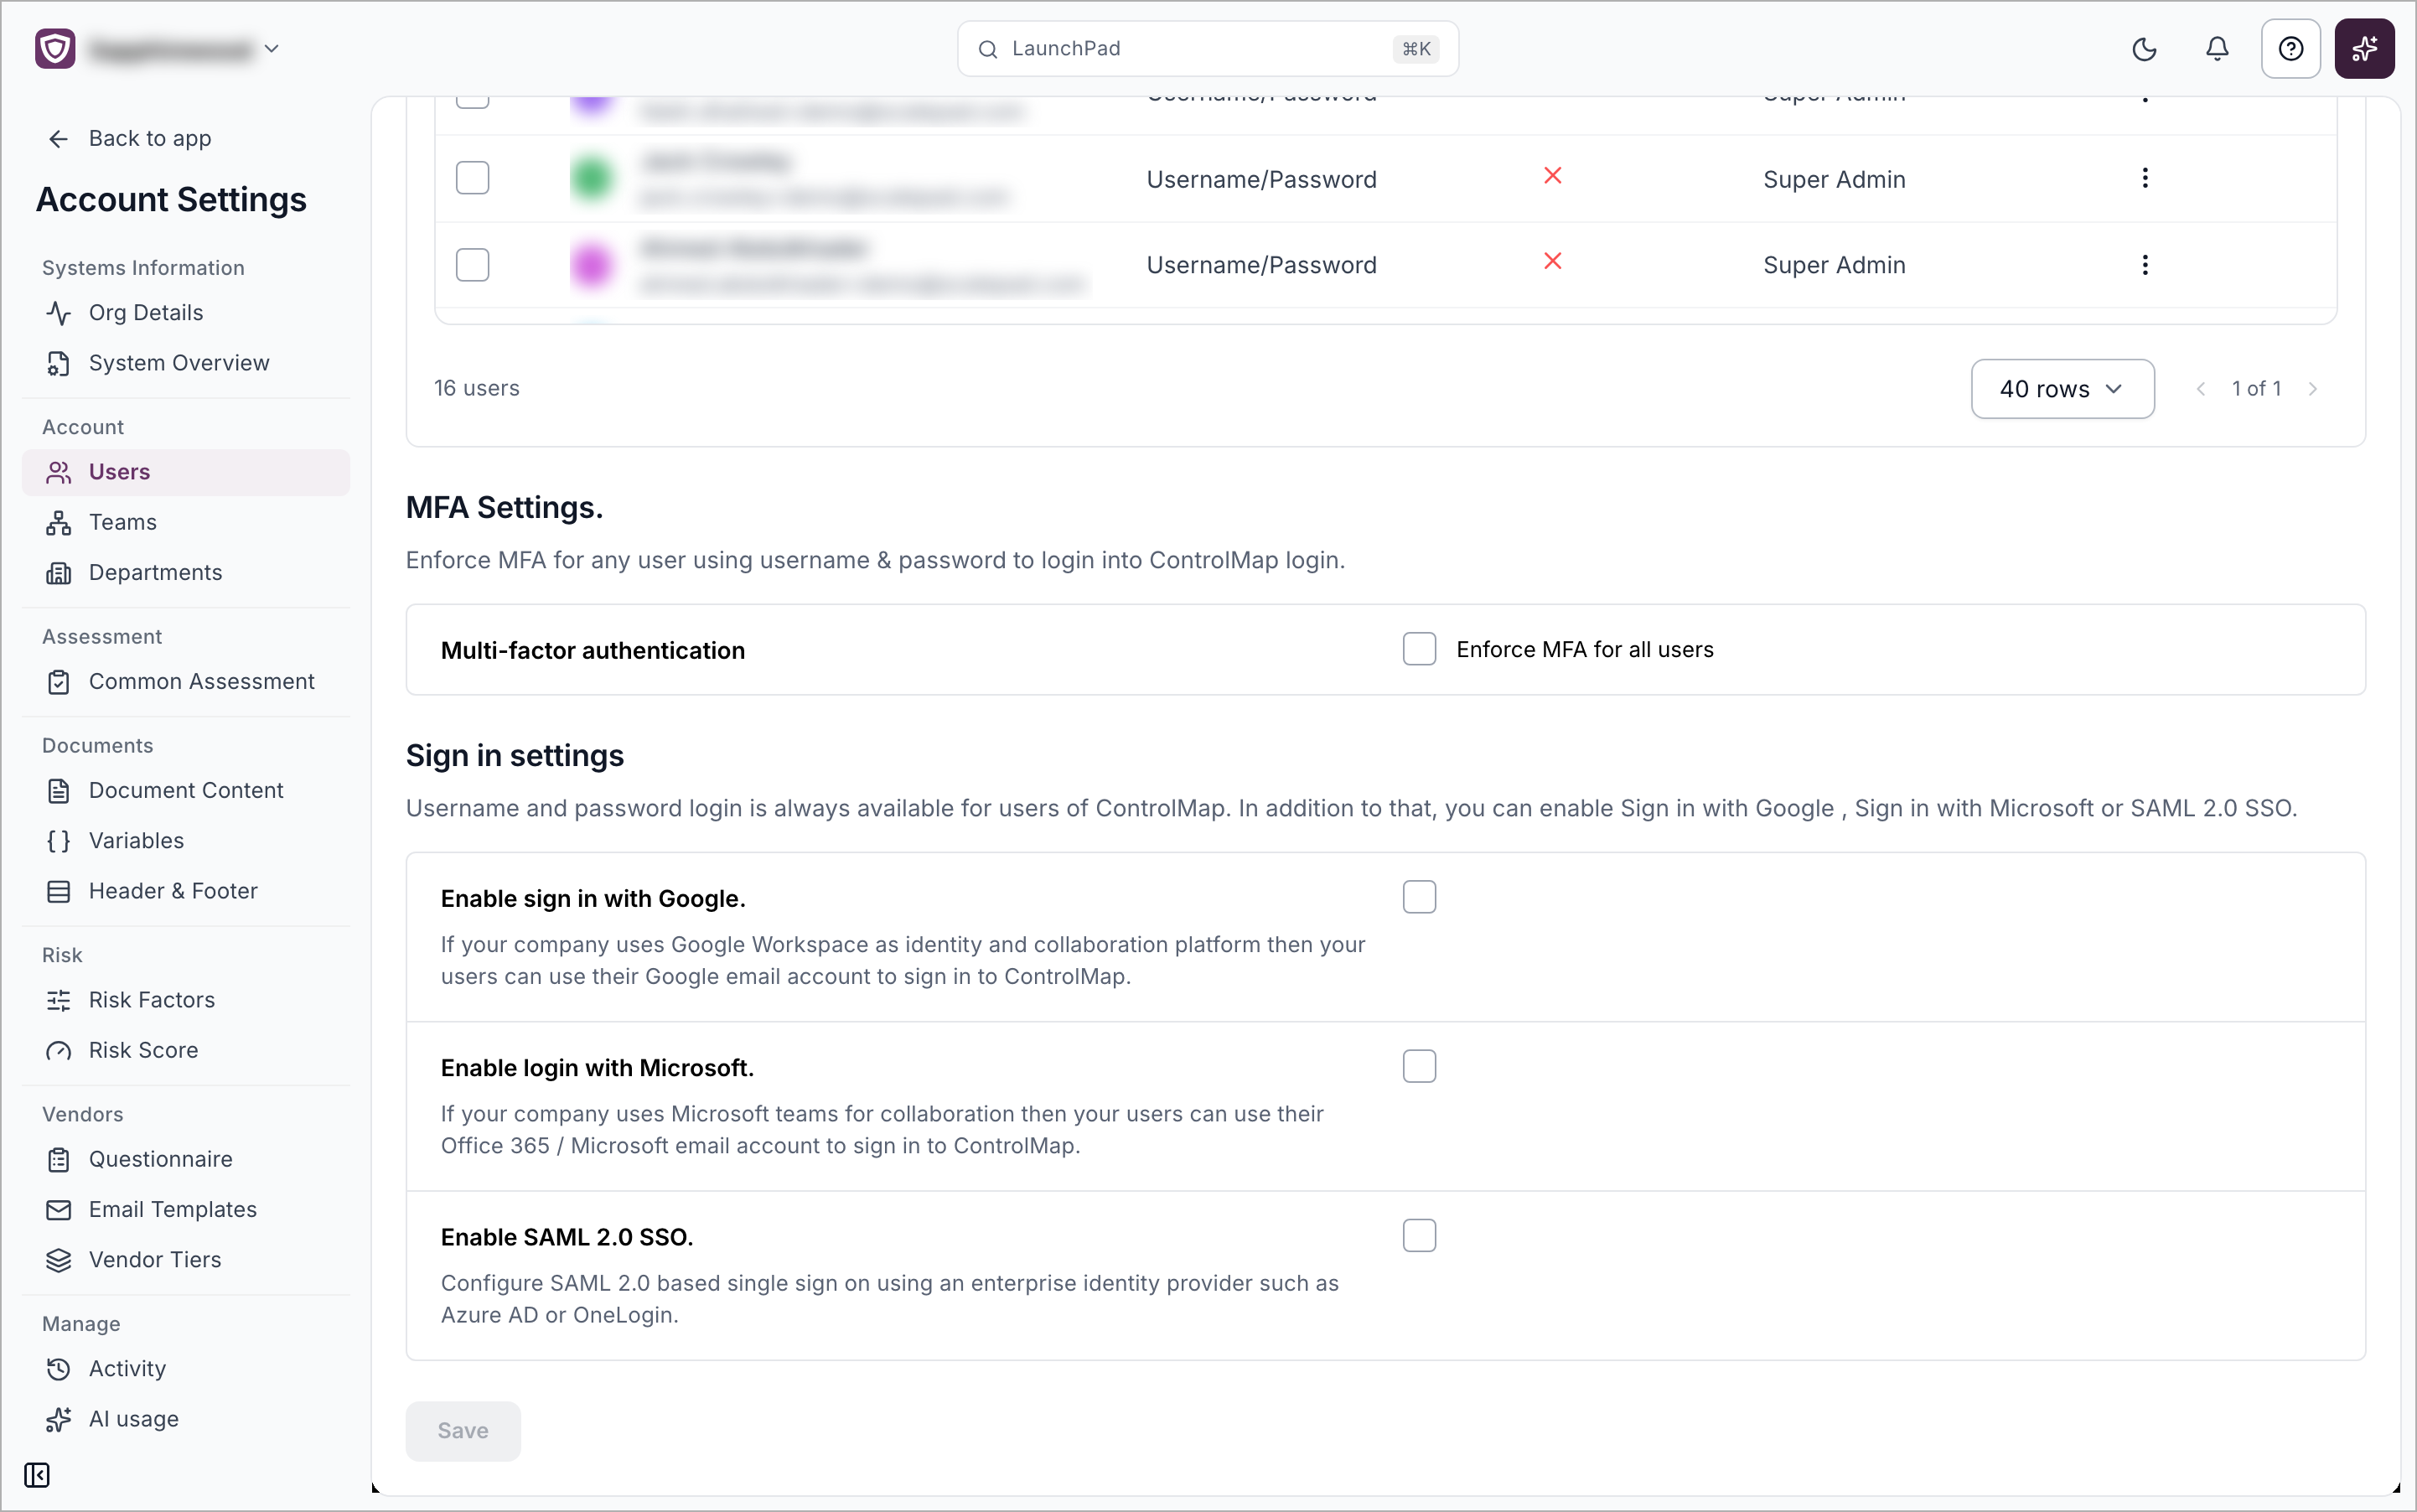
Task: Open AI usage in sidebar
Action: coord(186,1419)
